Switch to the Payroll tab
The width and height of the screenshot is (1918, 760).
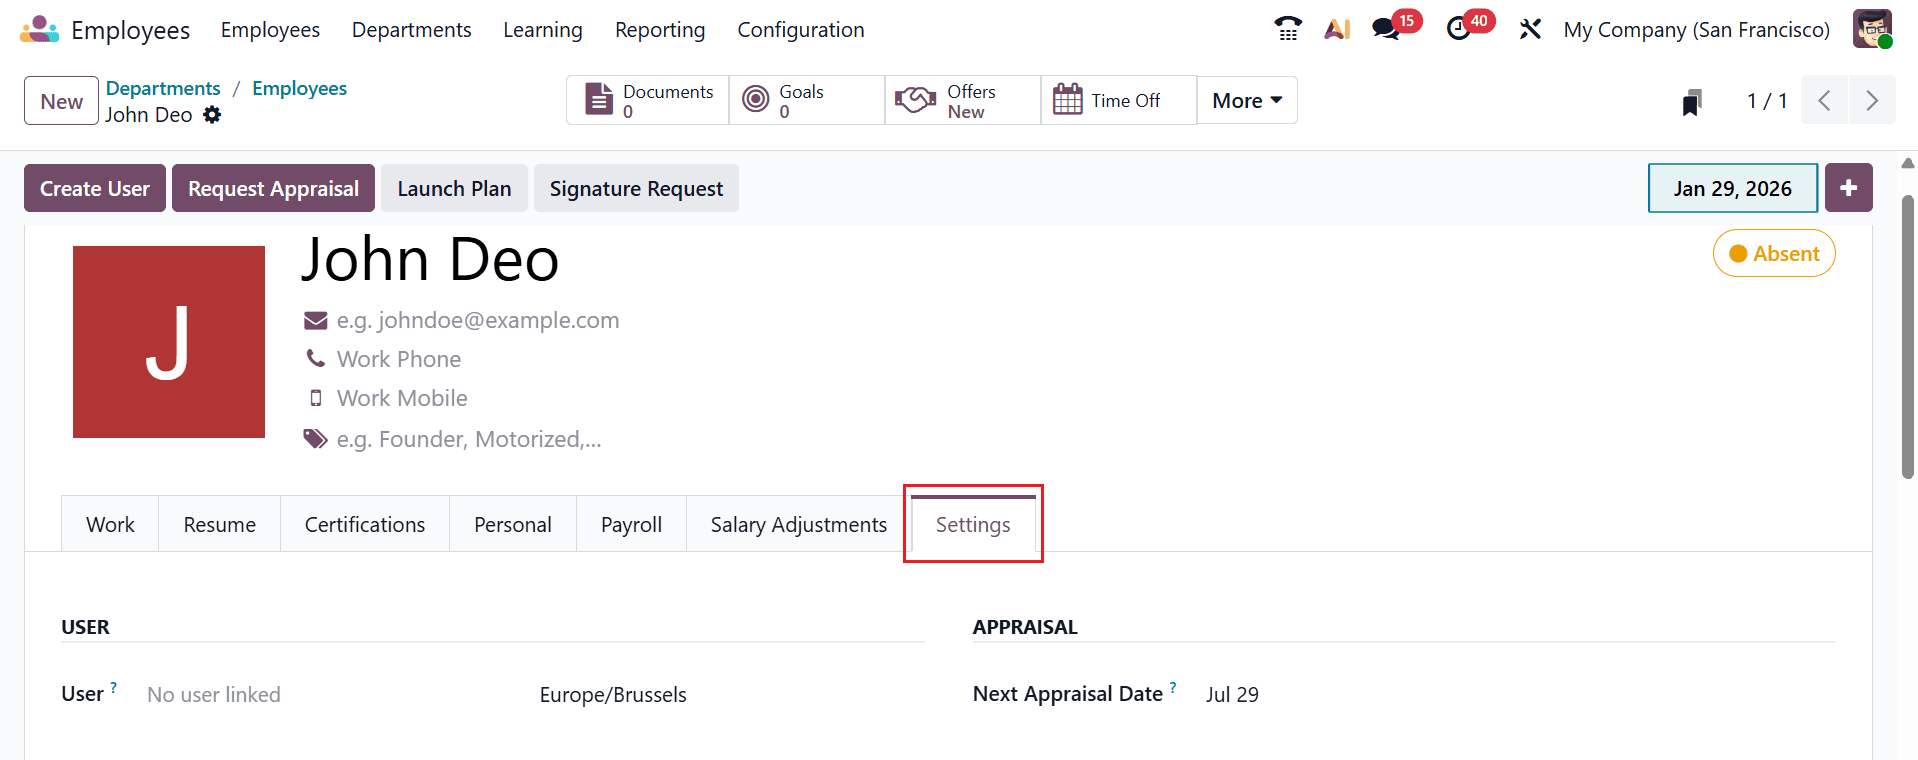click(x=631, y=524)
